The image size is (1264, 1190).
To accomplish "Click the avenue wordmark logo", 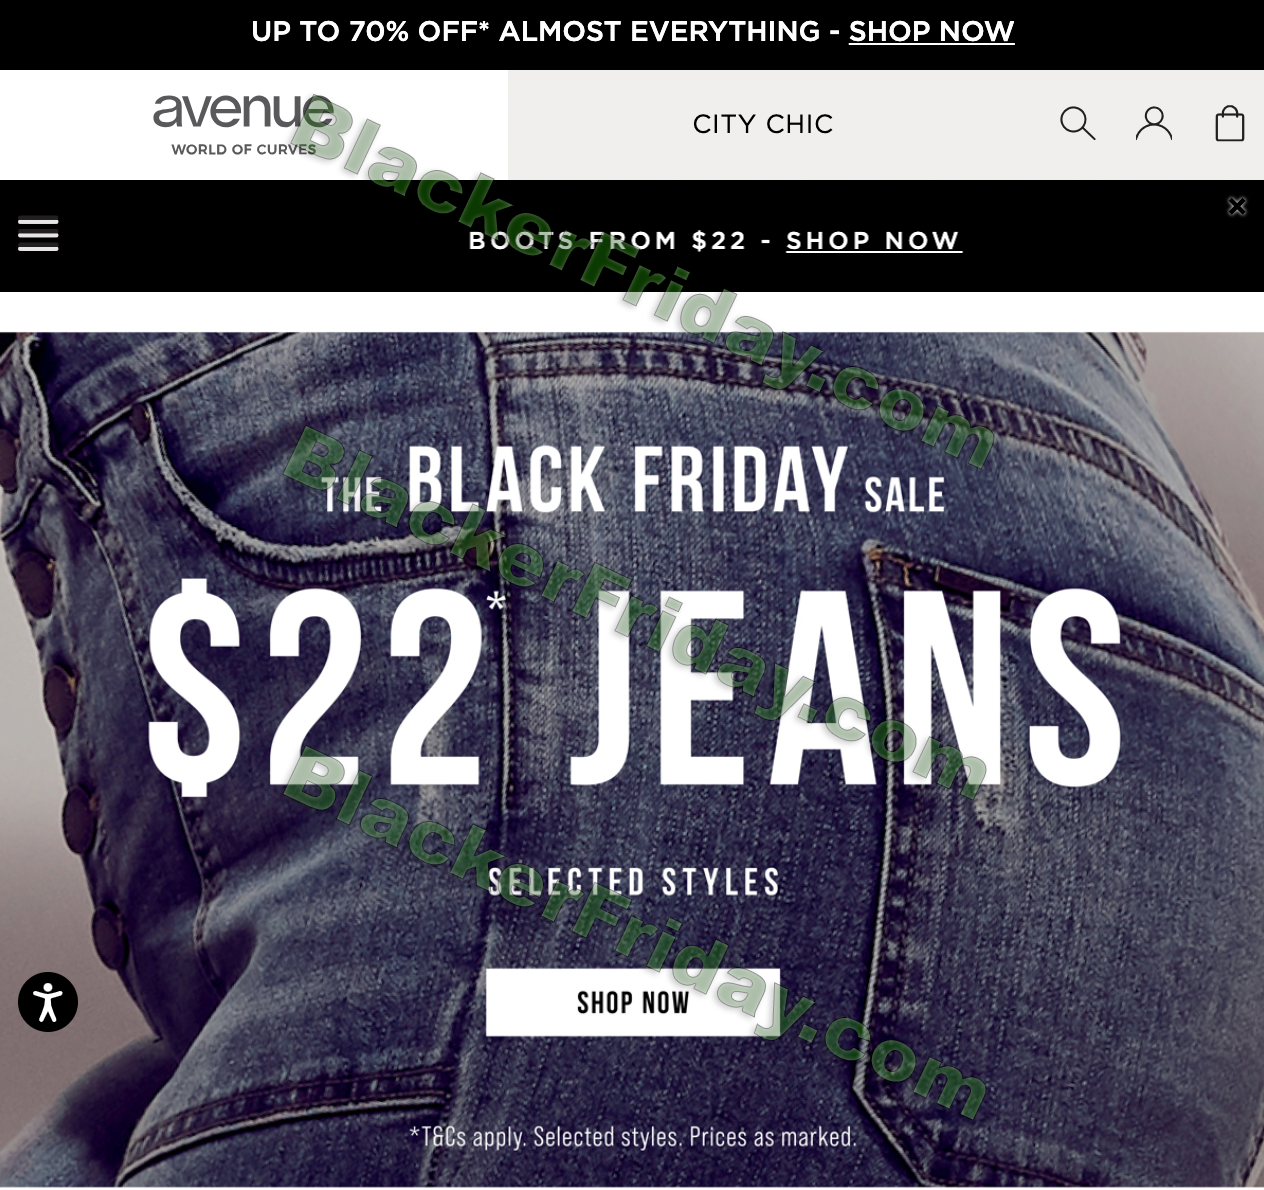I will point(243,110).
